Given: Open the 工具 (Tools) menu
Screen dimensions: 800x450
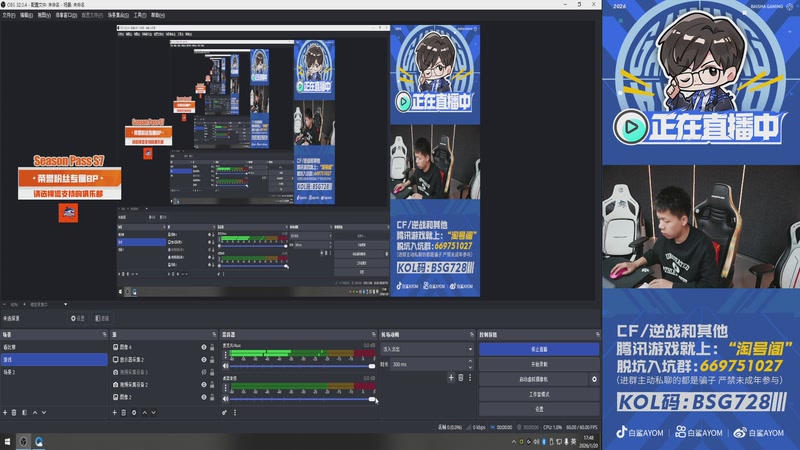Looking at the screenshot, I should [x=140, y=15].
